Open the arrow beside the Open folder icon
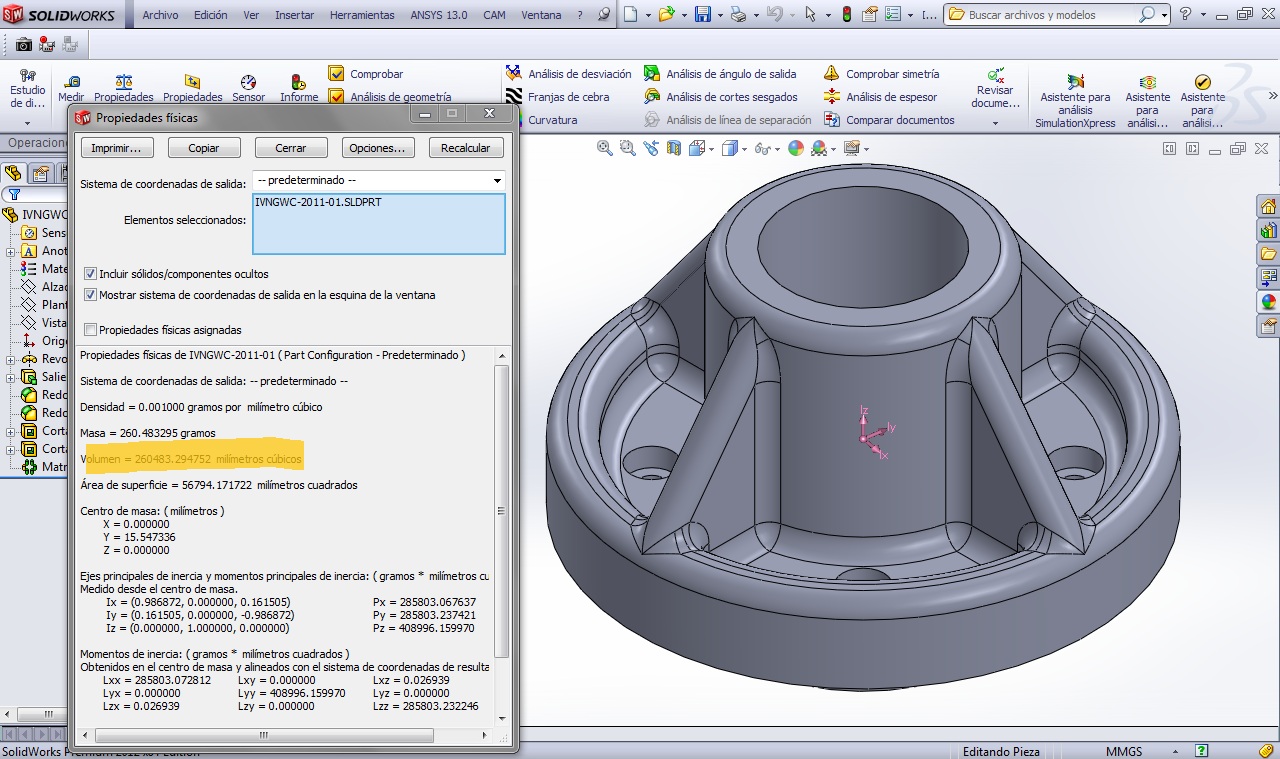The width and height of the screenshot is (1280, 759). pyautogui.click(x=684, y=15)
